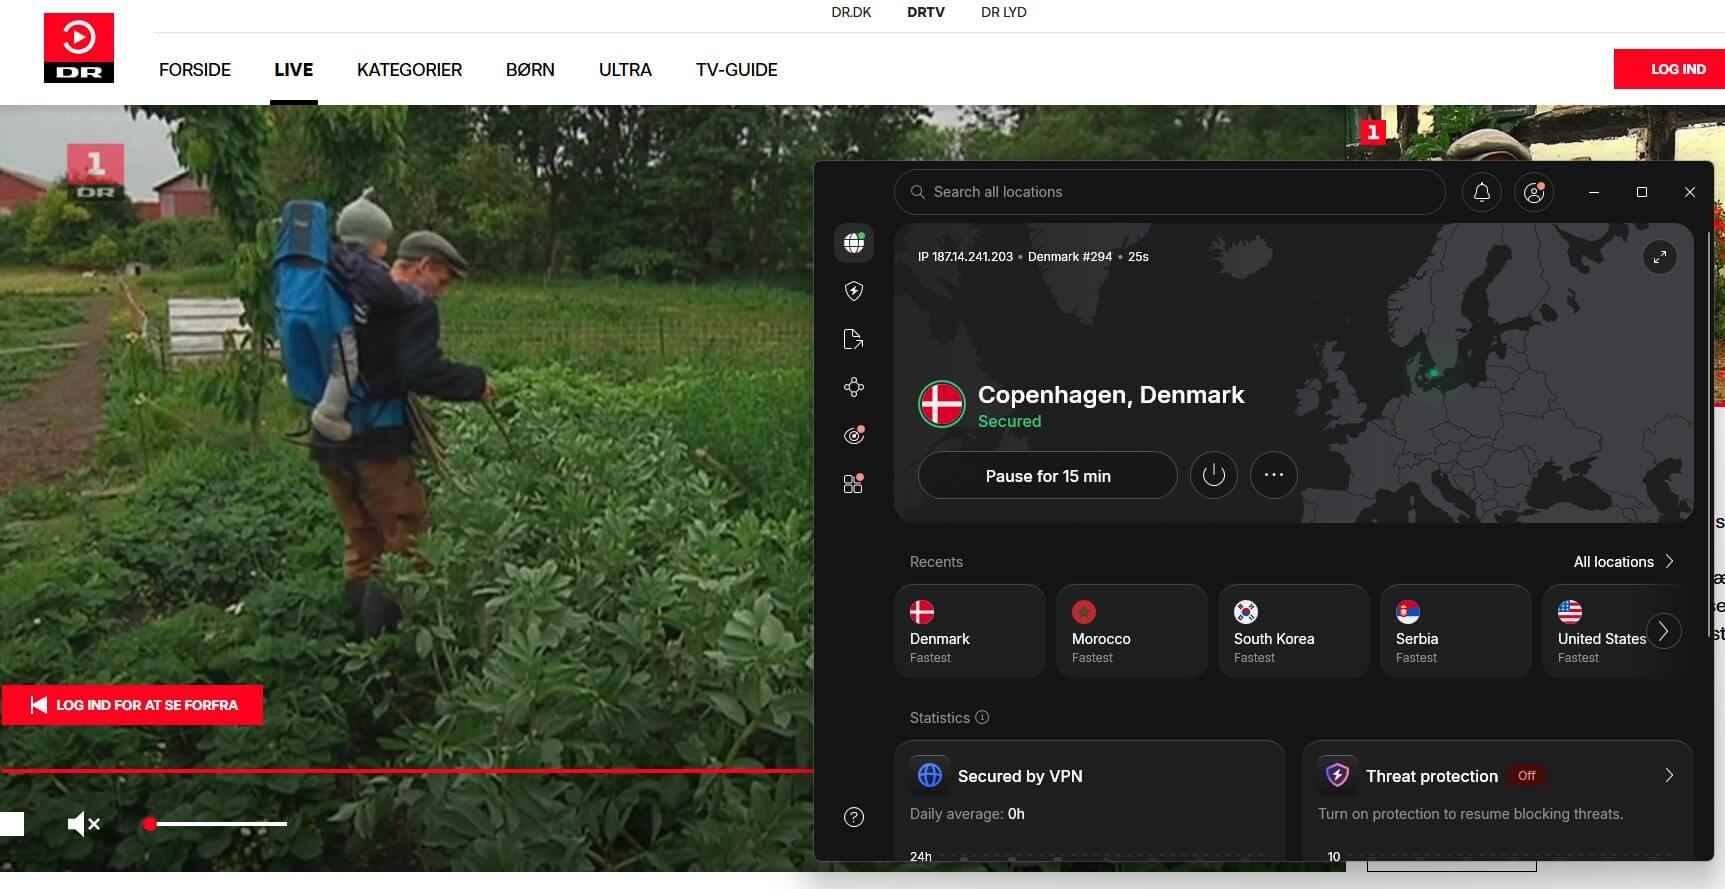Show next recent locations with arrow
This screenshot has width=1725, height=889.
[1664, 631]
